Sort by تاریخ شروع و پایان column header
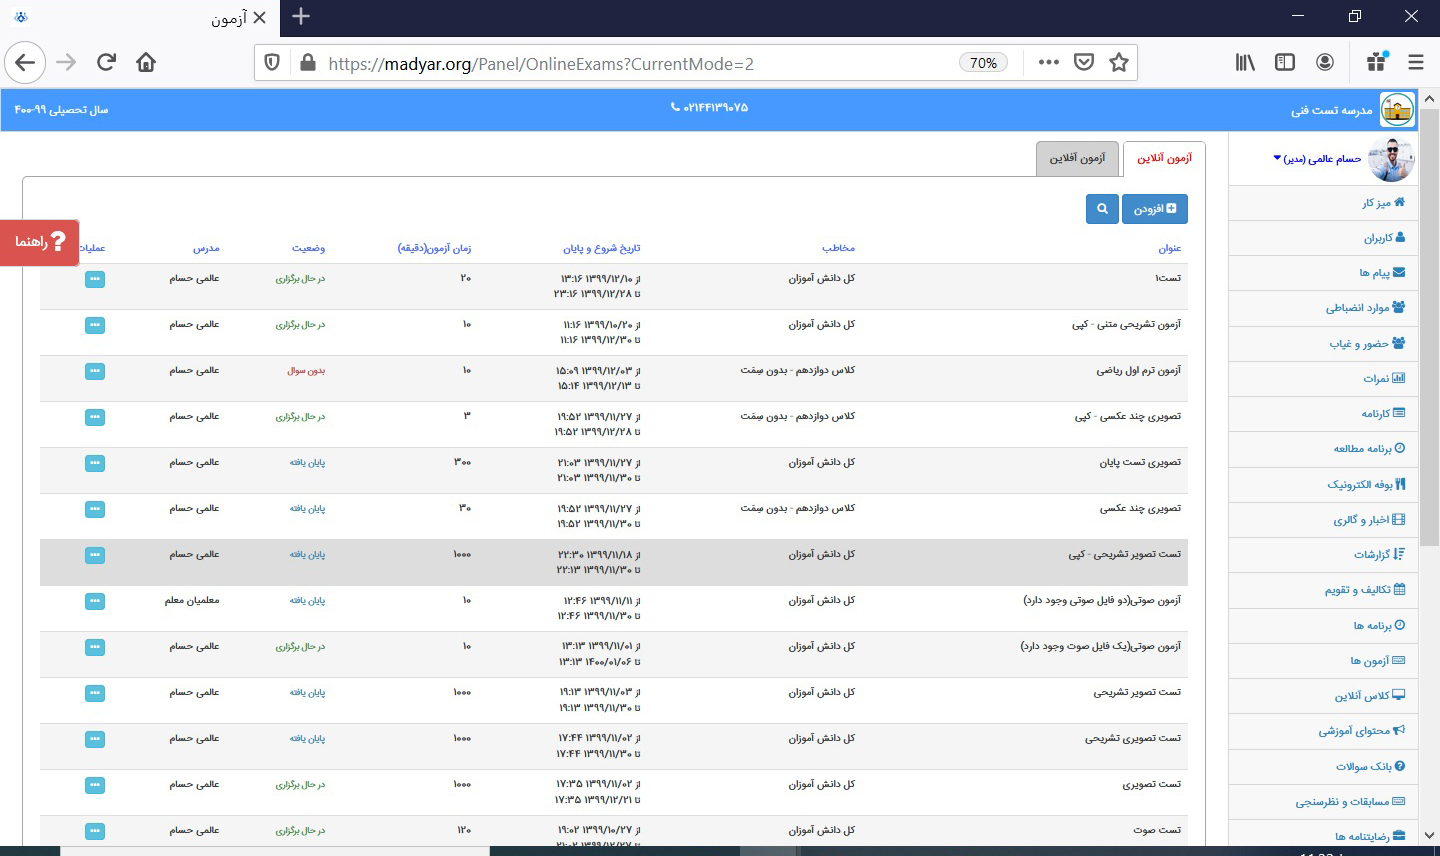 (601, 248)
